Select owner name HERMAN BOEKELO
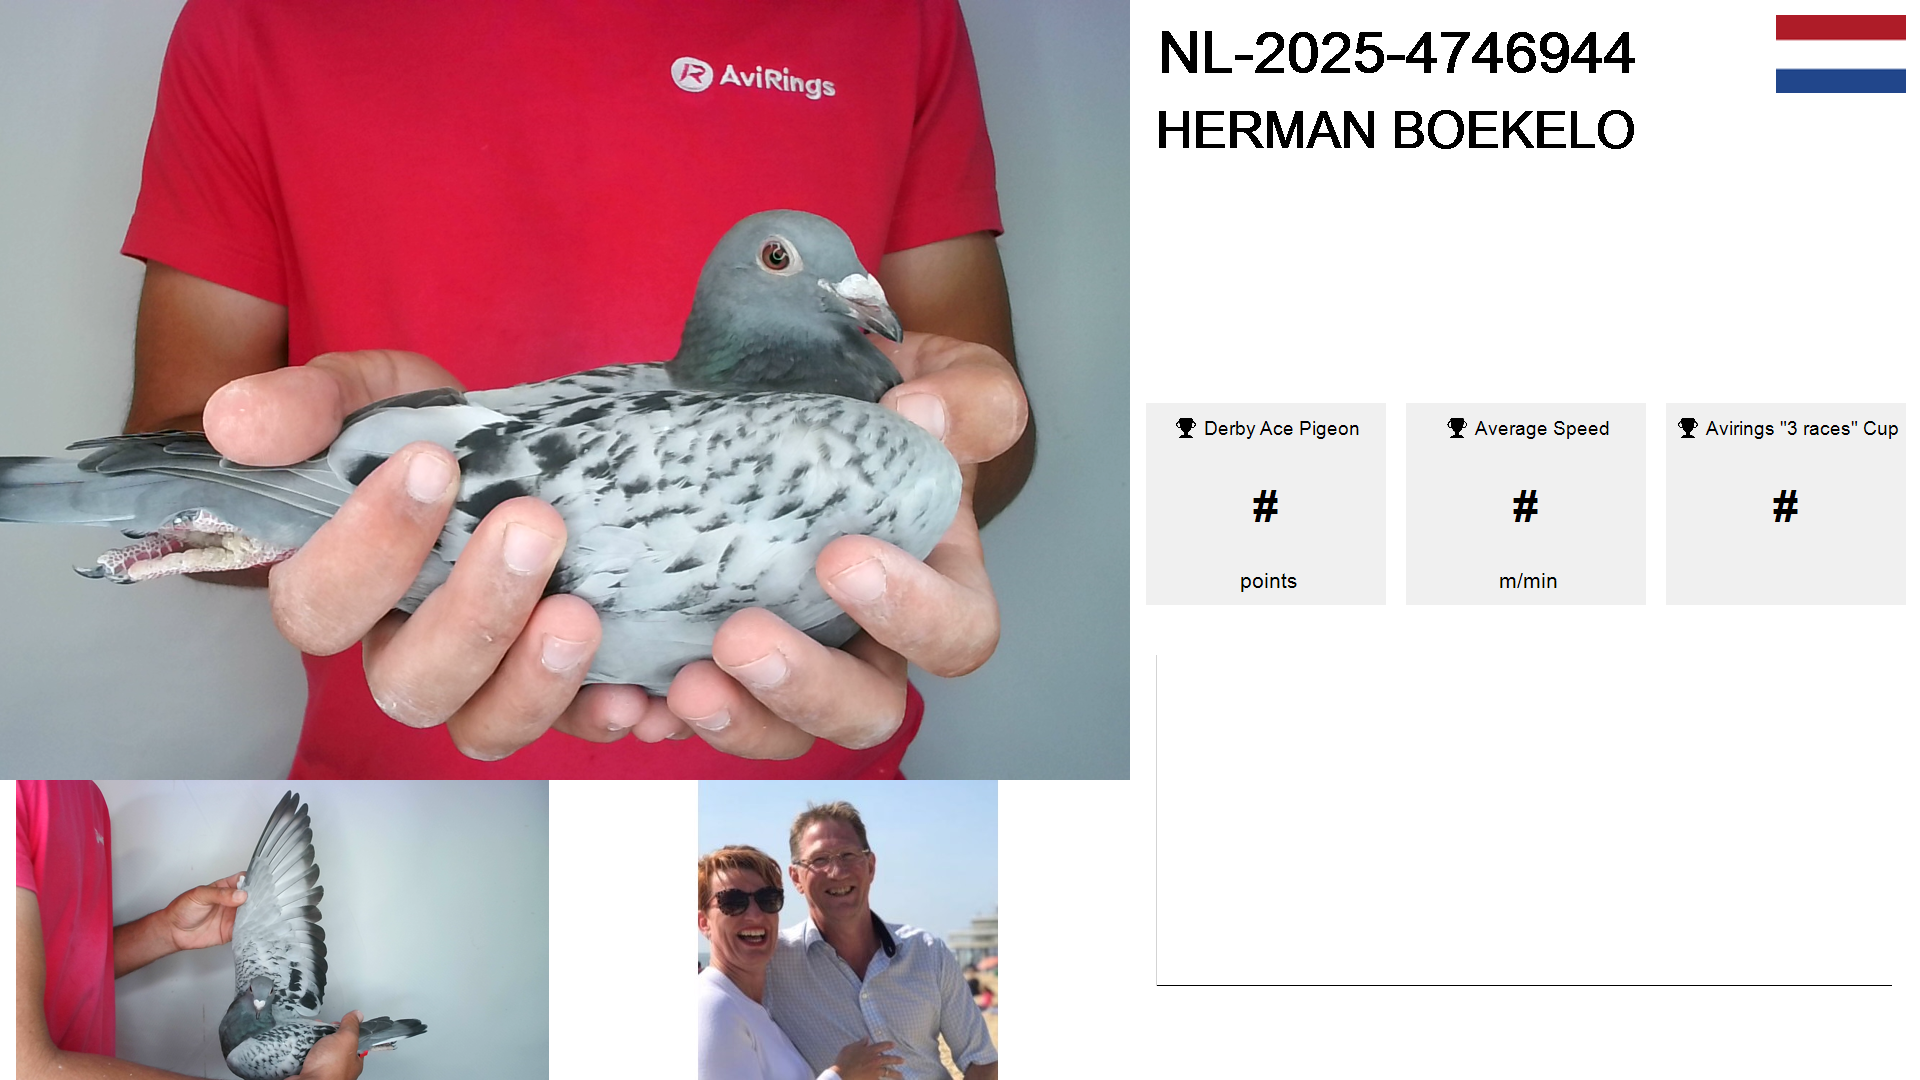Screen dimensions: 1920x1080 tap(1395, 130)
